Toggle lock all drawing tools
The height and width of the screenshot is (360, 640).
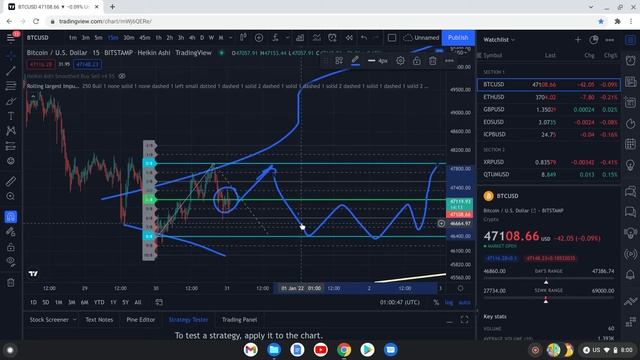(11, 247)
